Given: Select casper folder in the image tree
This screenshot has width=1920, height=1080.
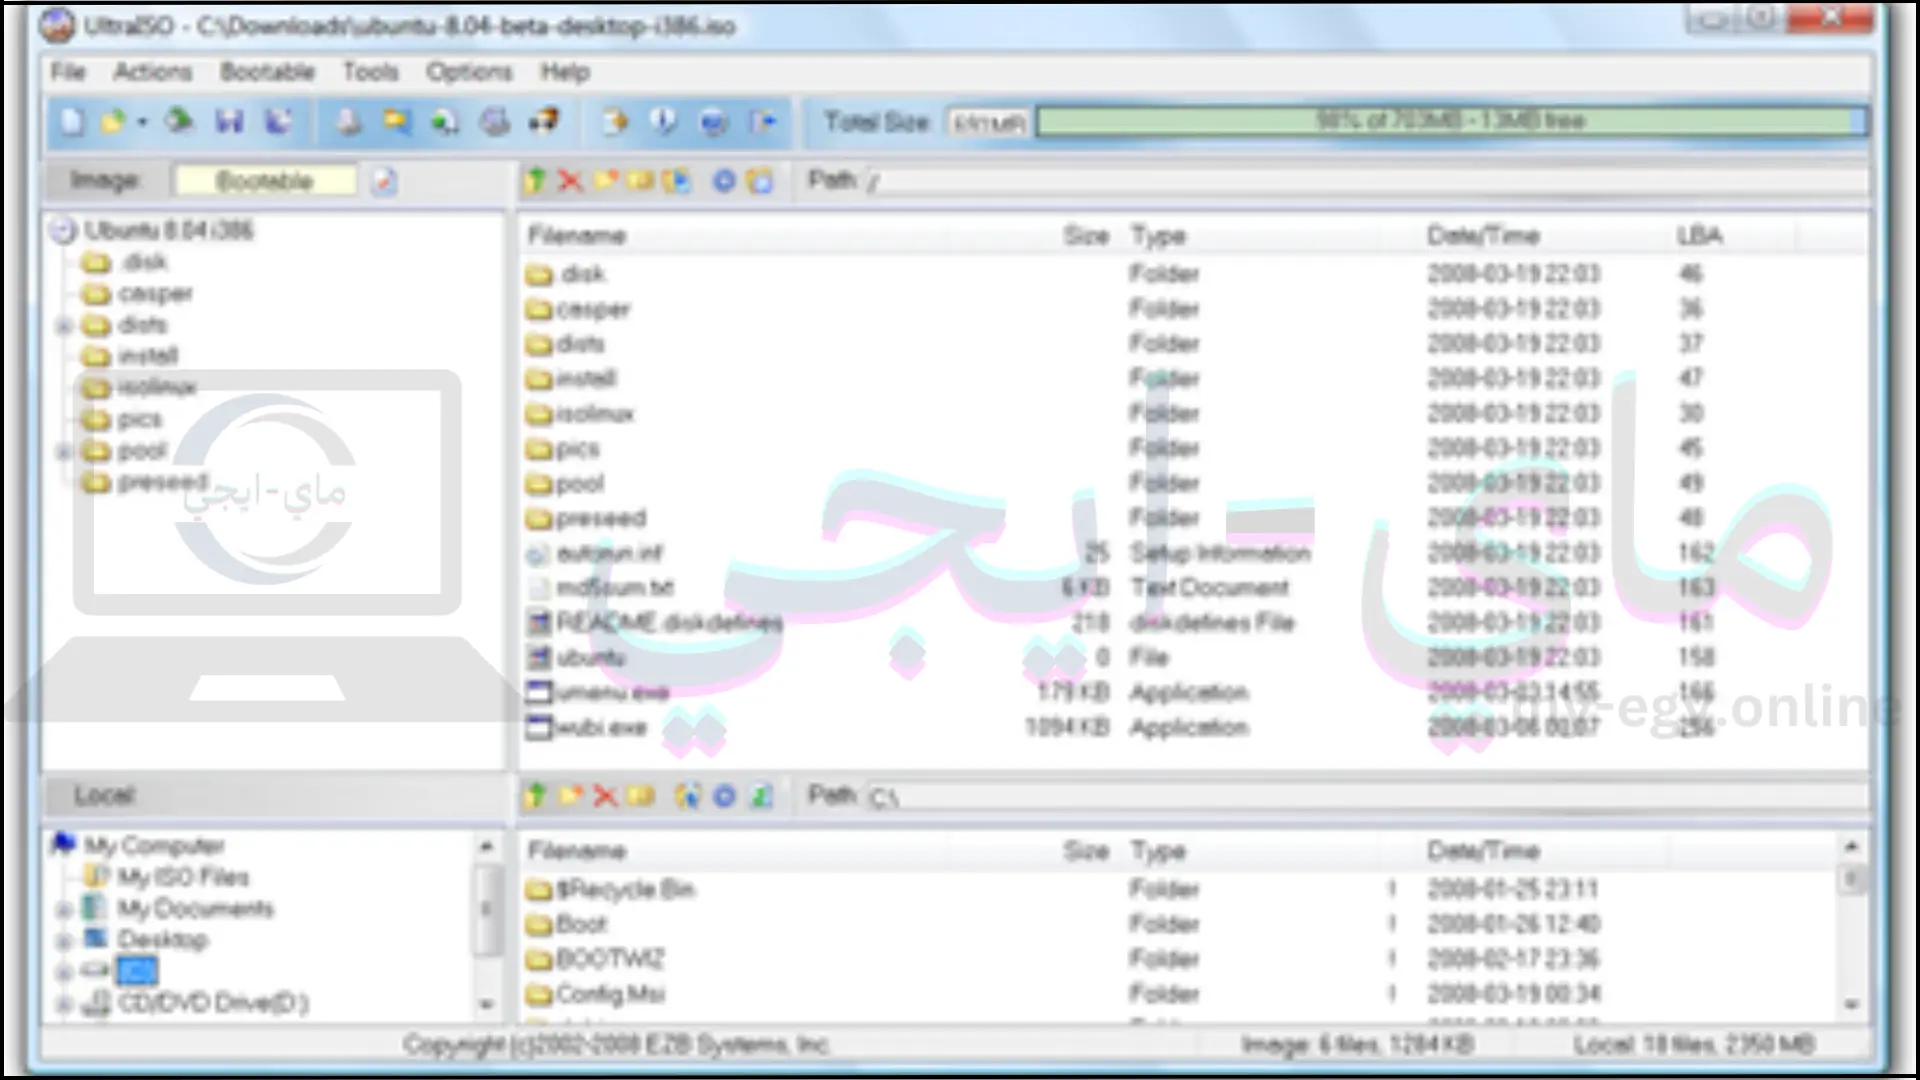Looking at the screenshot, I should point(155,294).
